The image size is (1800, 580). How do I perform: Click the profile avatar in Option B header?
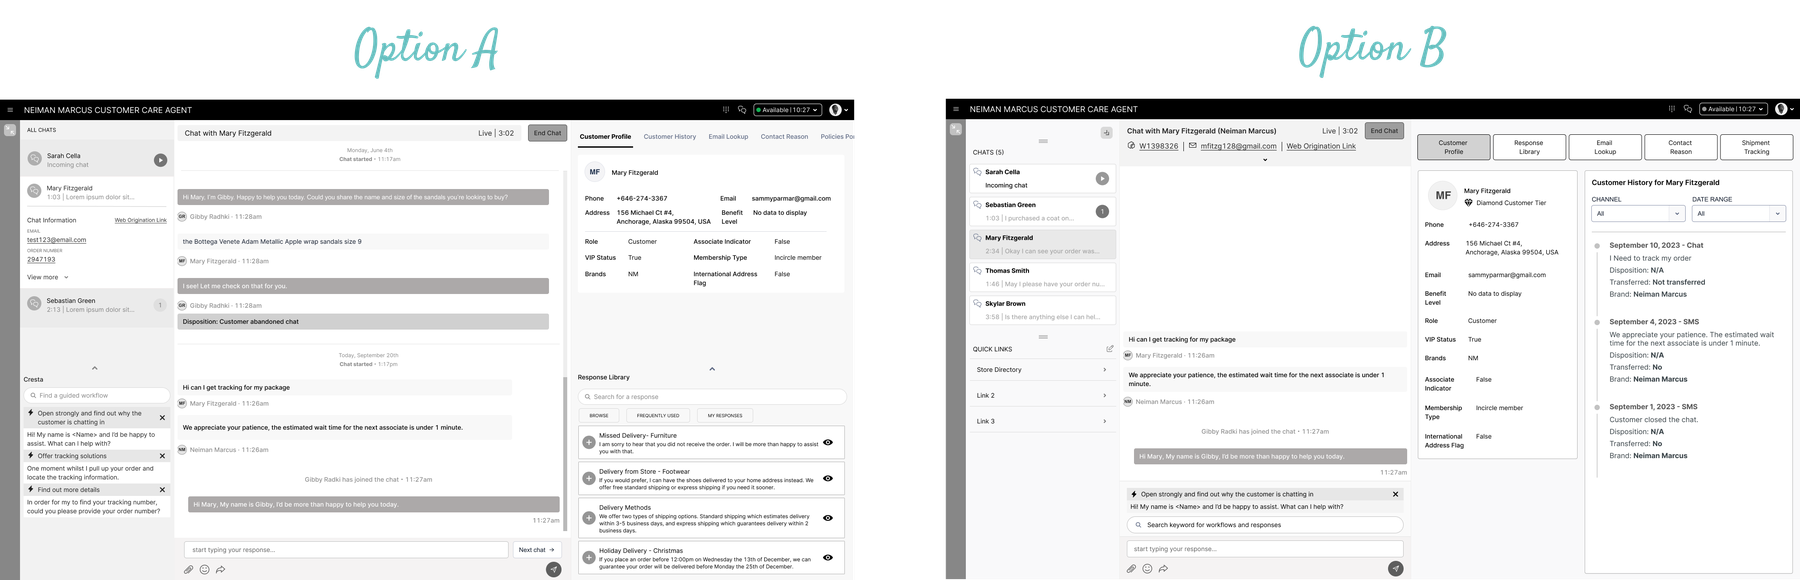[1782, 109]
